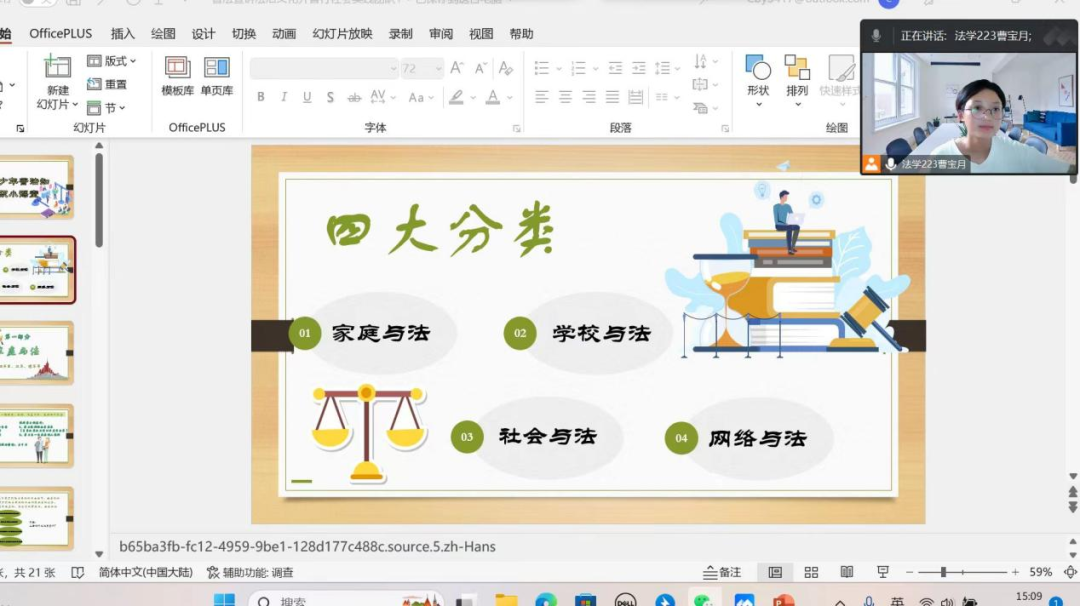Screen dimensions: 1080x606
Task: Switch to slide sorter view
Action: tap(811, 572)
